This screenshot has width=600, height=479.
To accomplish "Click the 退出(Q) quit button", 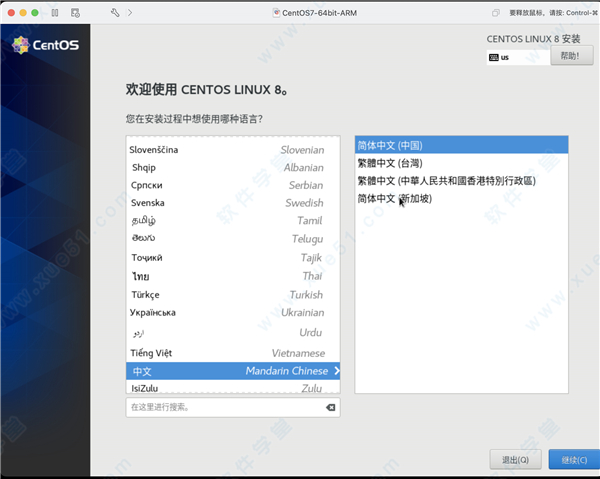I will pyautogui.click(x=515, y=459).
